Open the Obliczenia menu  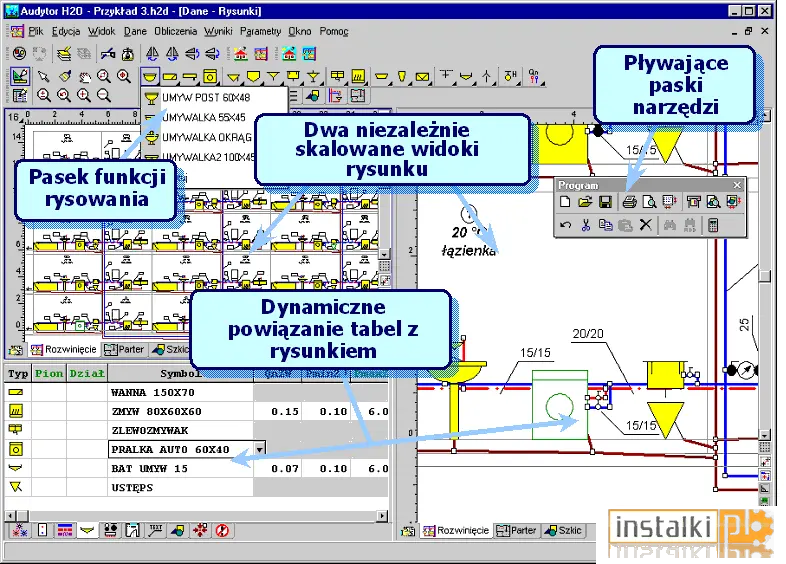[x=175, y=31]
